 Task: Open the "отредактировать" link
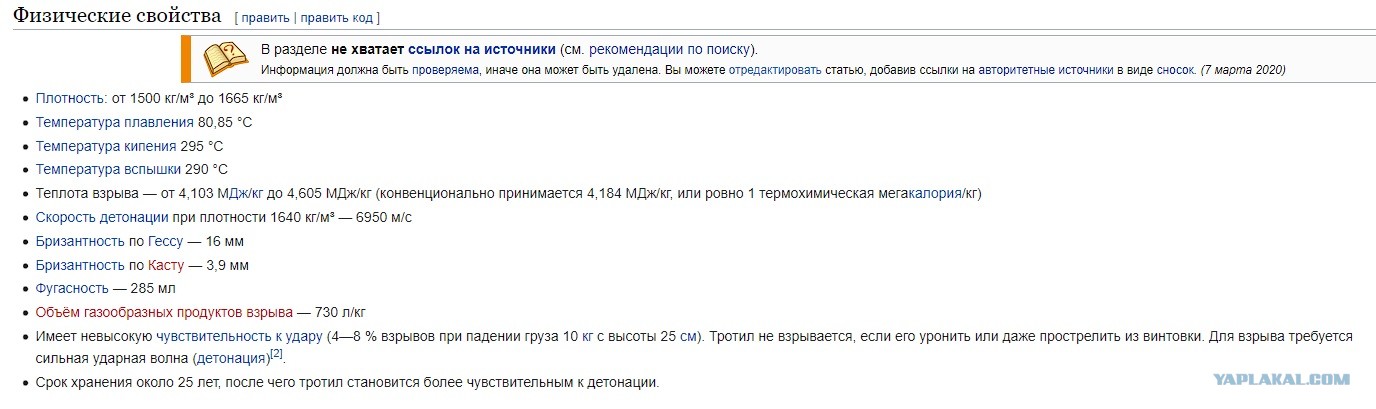pyautogui.click(x=775, y=70)
